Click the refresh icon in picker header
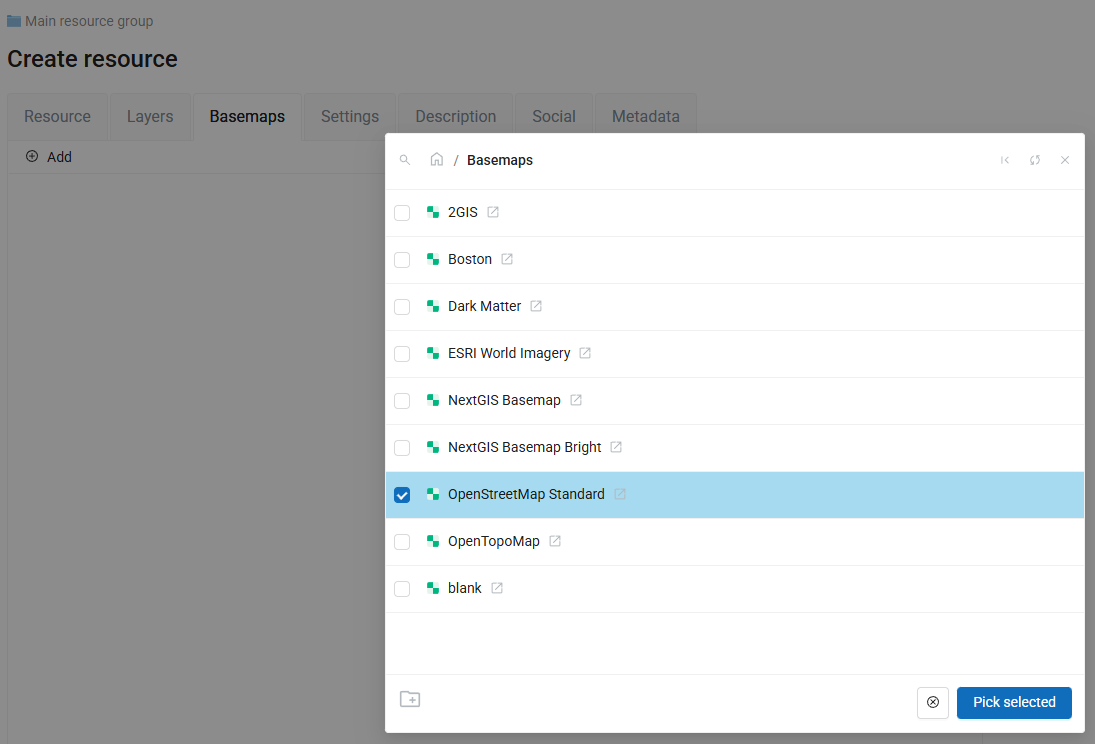1095x744 pixels. 1035,160
